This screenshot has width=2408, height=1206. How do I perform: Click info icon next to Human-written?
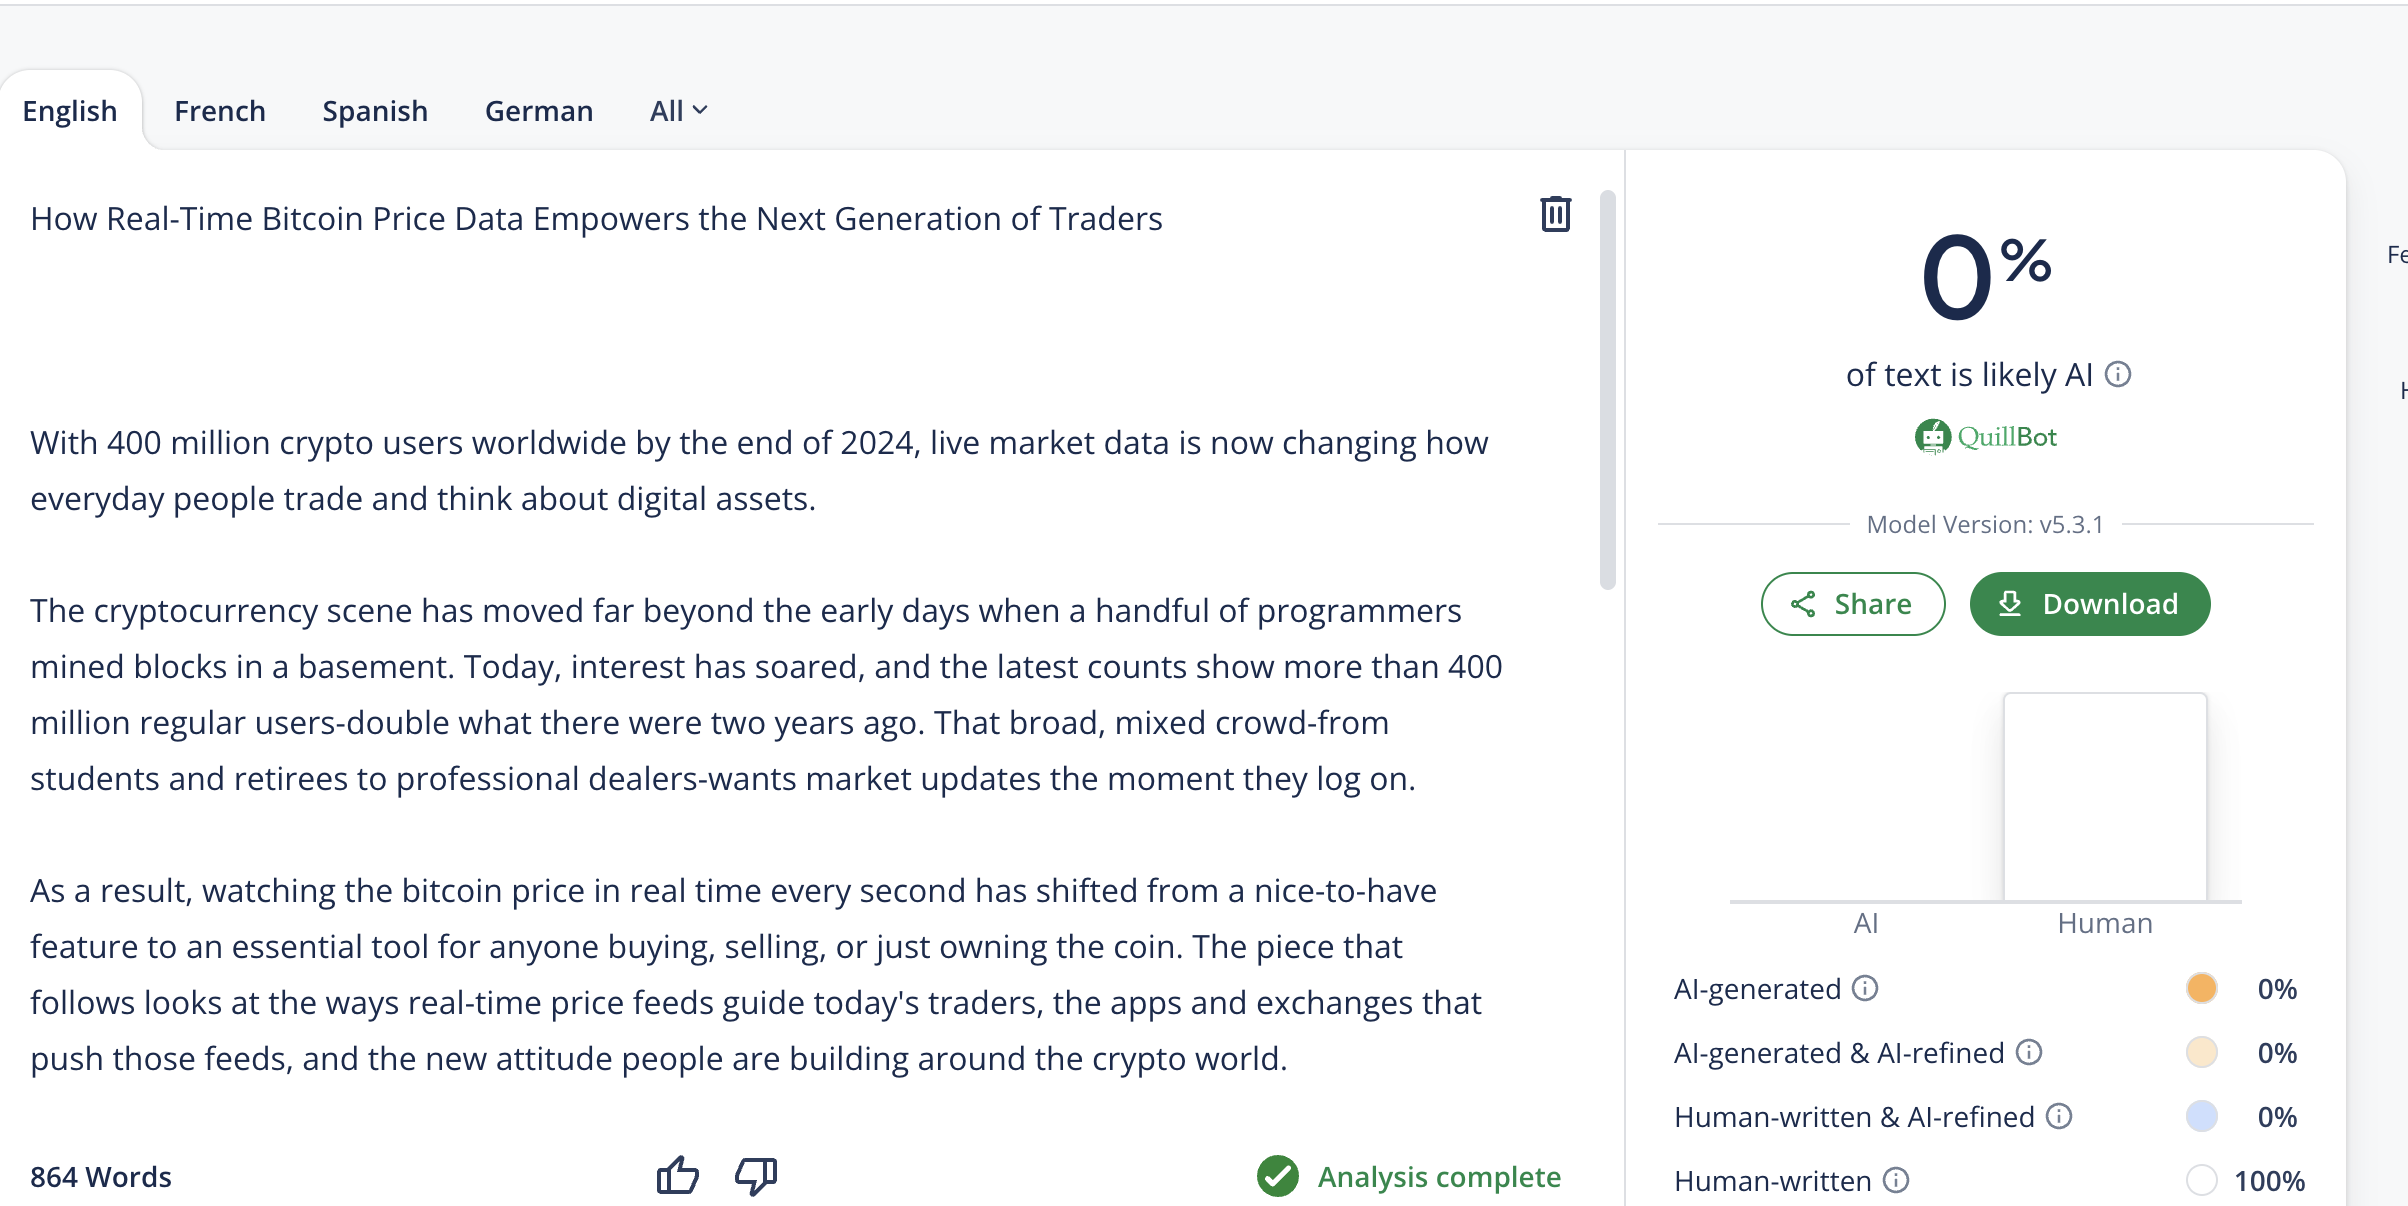point(1896,1181)
